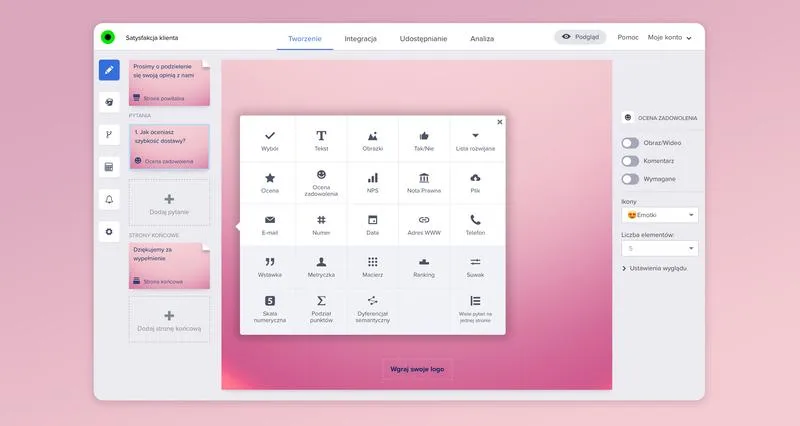Enable the Obraz/Video toggle
Viewport: 800px width, 426px height.
[x=630, y=143]
